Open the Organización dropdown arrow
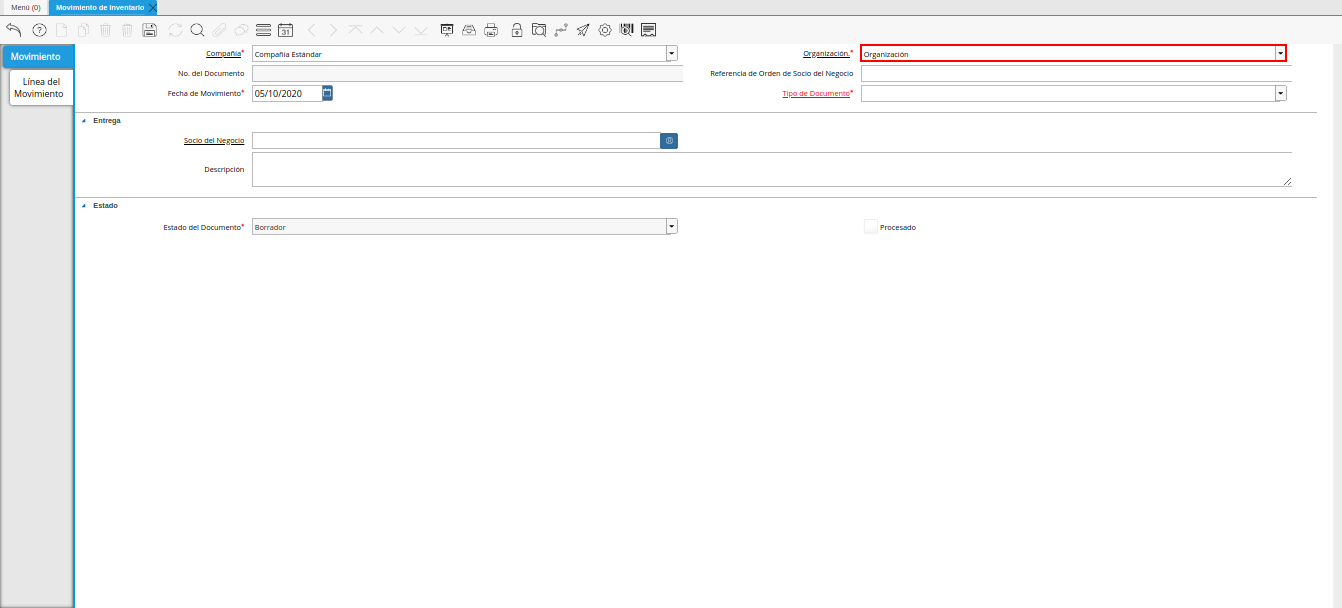Screen dimensions: 1342x608 [1280, 54]
